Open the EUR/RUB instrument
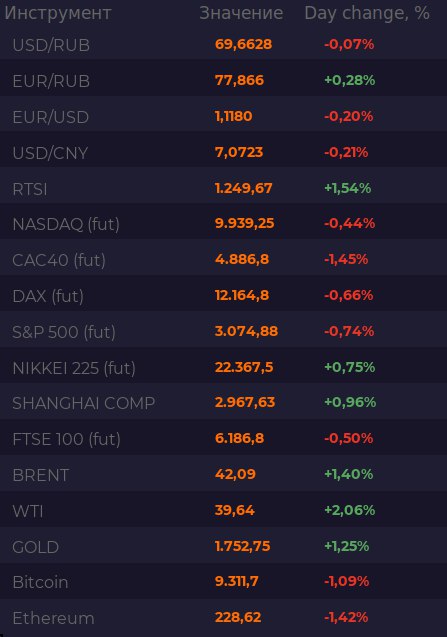 [224, 80]
